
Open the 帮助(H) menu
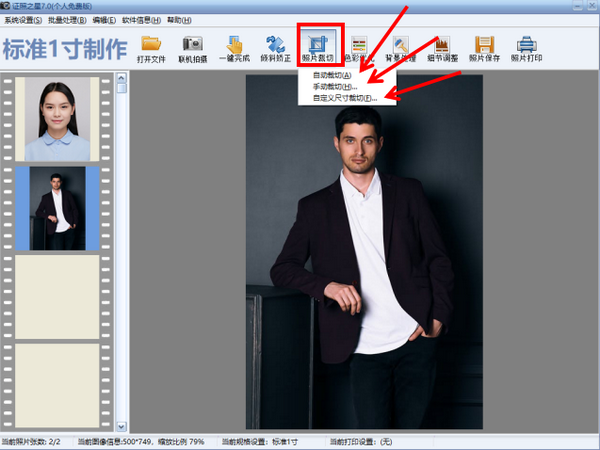(x=180, y=20)
